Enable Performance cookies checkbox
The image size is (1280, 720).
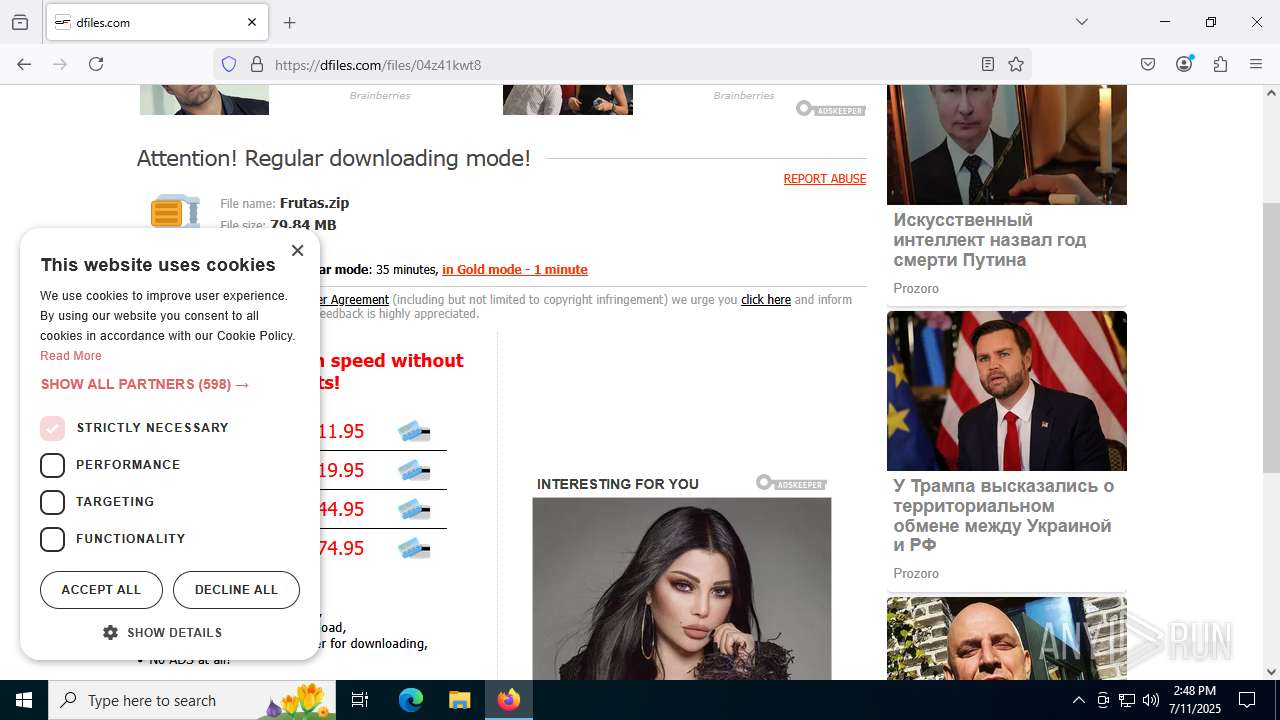click(52, 465)
